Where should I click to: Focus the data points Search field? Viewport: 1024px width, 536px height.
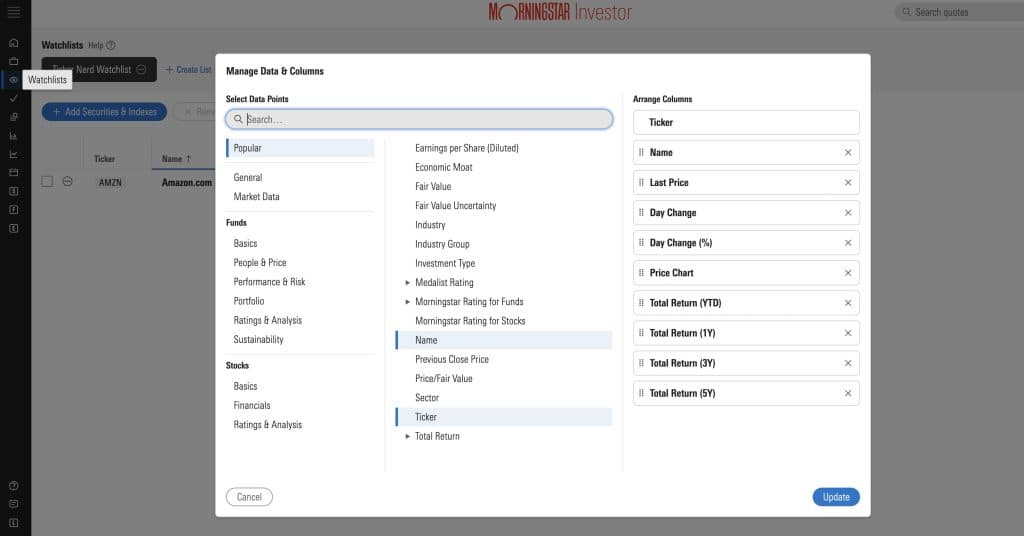tap(419, 119)
